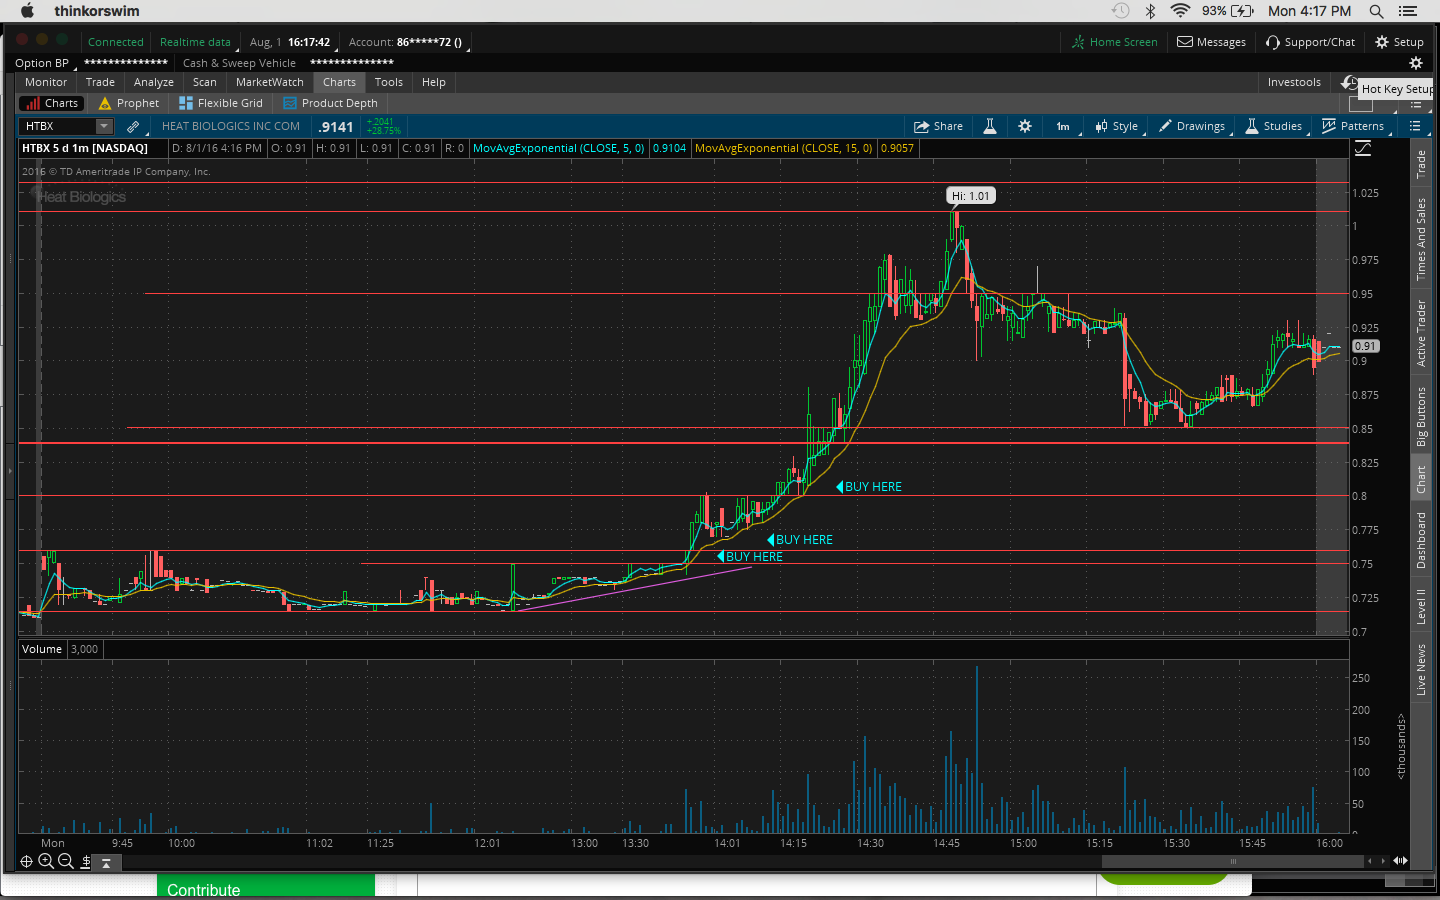
Task: Click the pan crosshair icon below chart
Action: [x=26, y=861]
